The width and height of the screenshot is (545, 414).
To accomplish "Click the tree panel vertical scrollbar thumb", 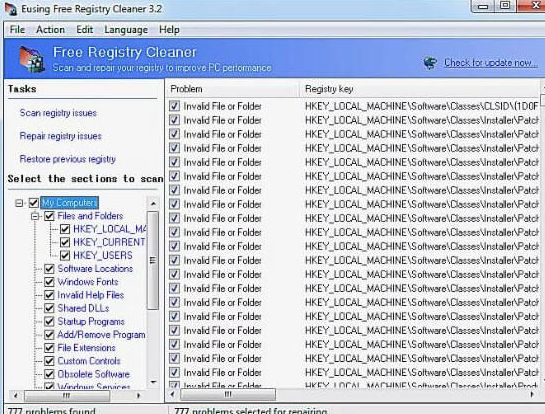I will pos(153,260).
